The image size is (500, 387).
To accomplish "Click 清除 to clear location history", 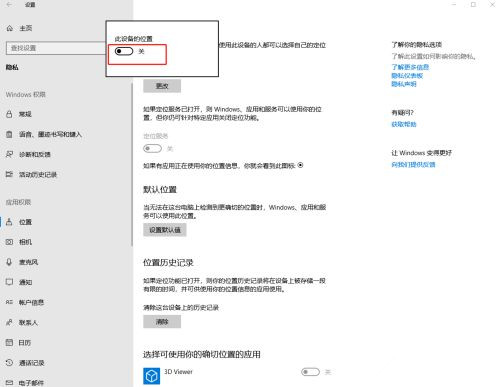I will (x=162, y=322).
